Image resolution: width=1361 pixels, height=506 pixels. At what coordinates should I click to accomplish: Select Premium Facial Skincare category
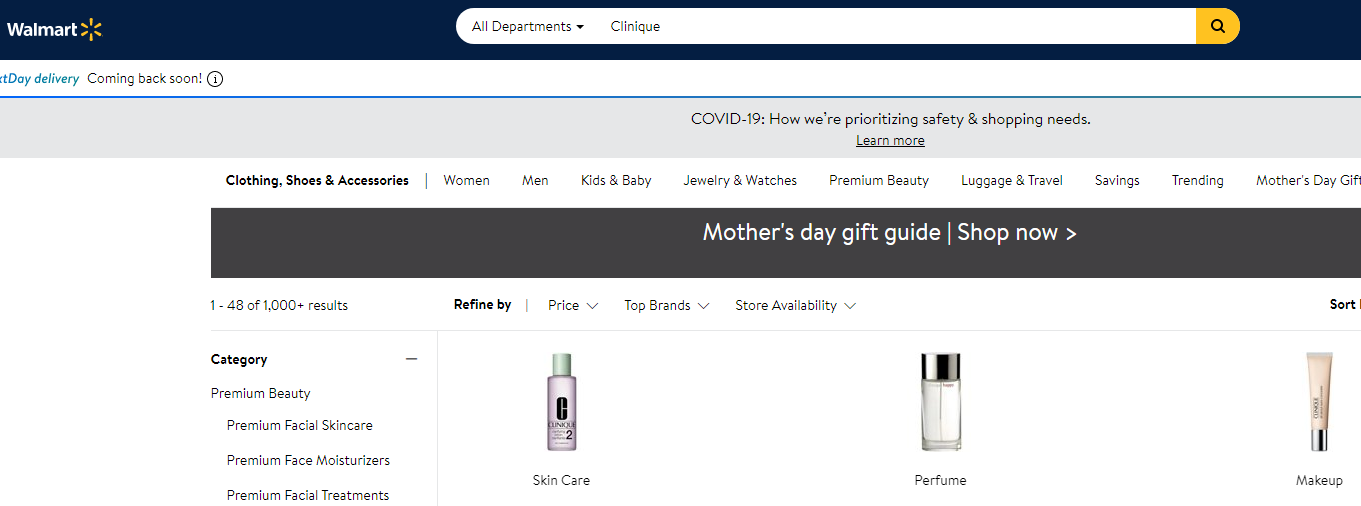click(299, 425)
